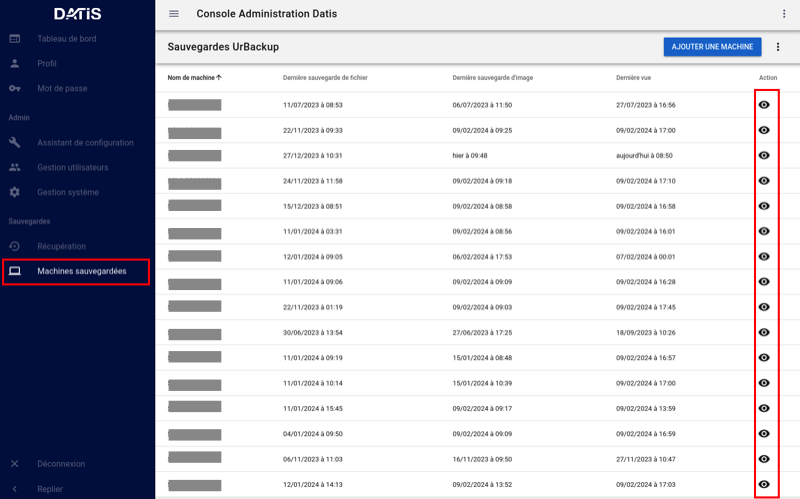
Task: Sort by Dernière vue column
Action: tap(633, 78)
